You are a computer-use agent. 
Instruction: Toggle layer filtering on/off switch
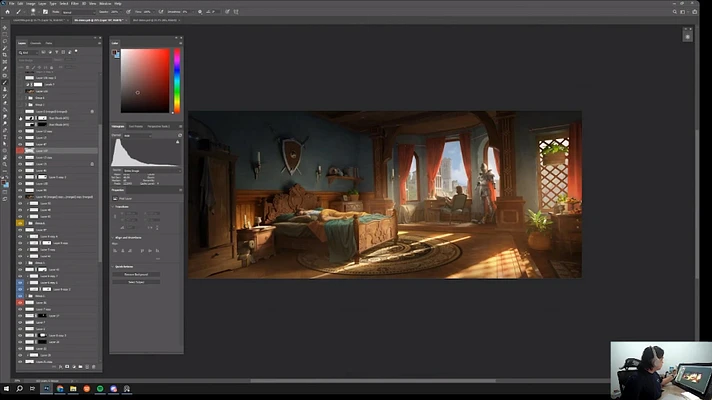pyautogui.click(x=76, y=51)
